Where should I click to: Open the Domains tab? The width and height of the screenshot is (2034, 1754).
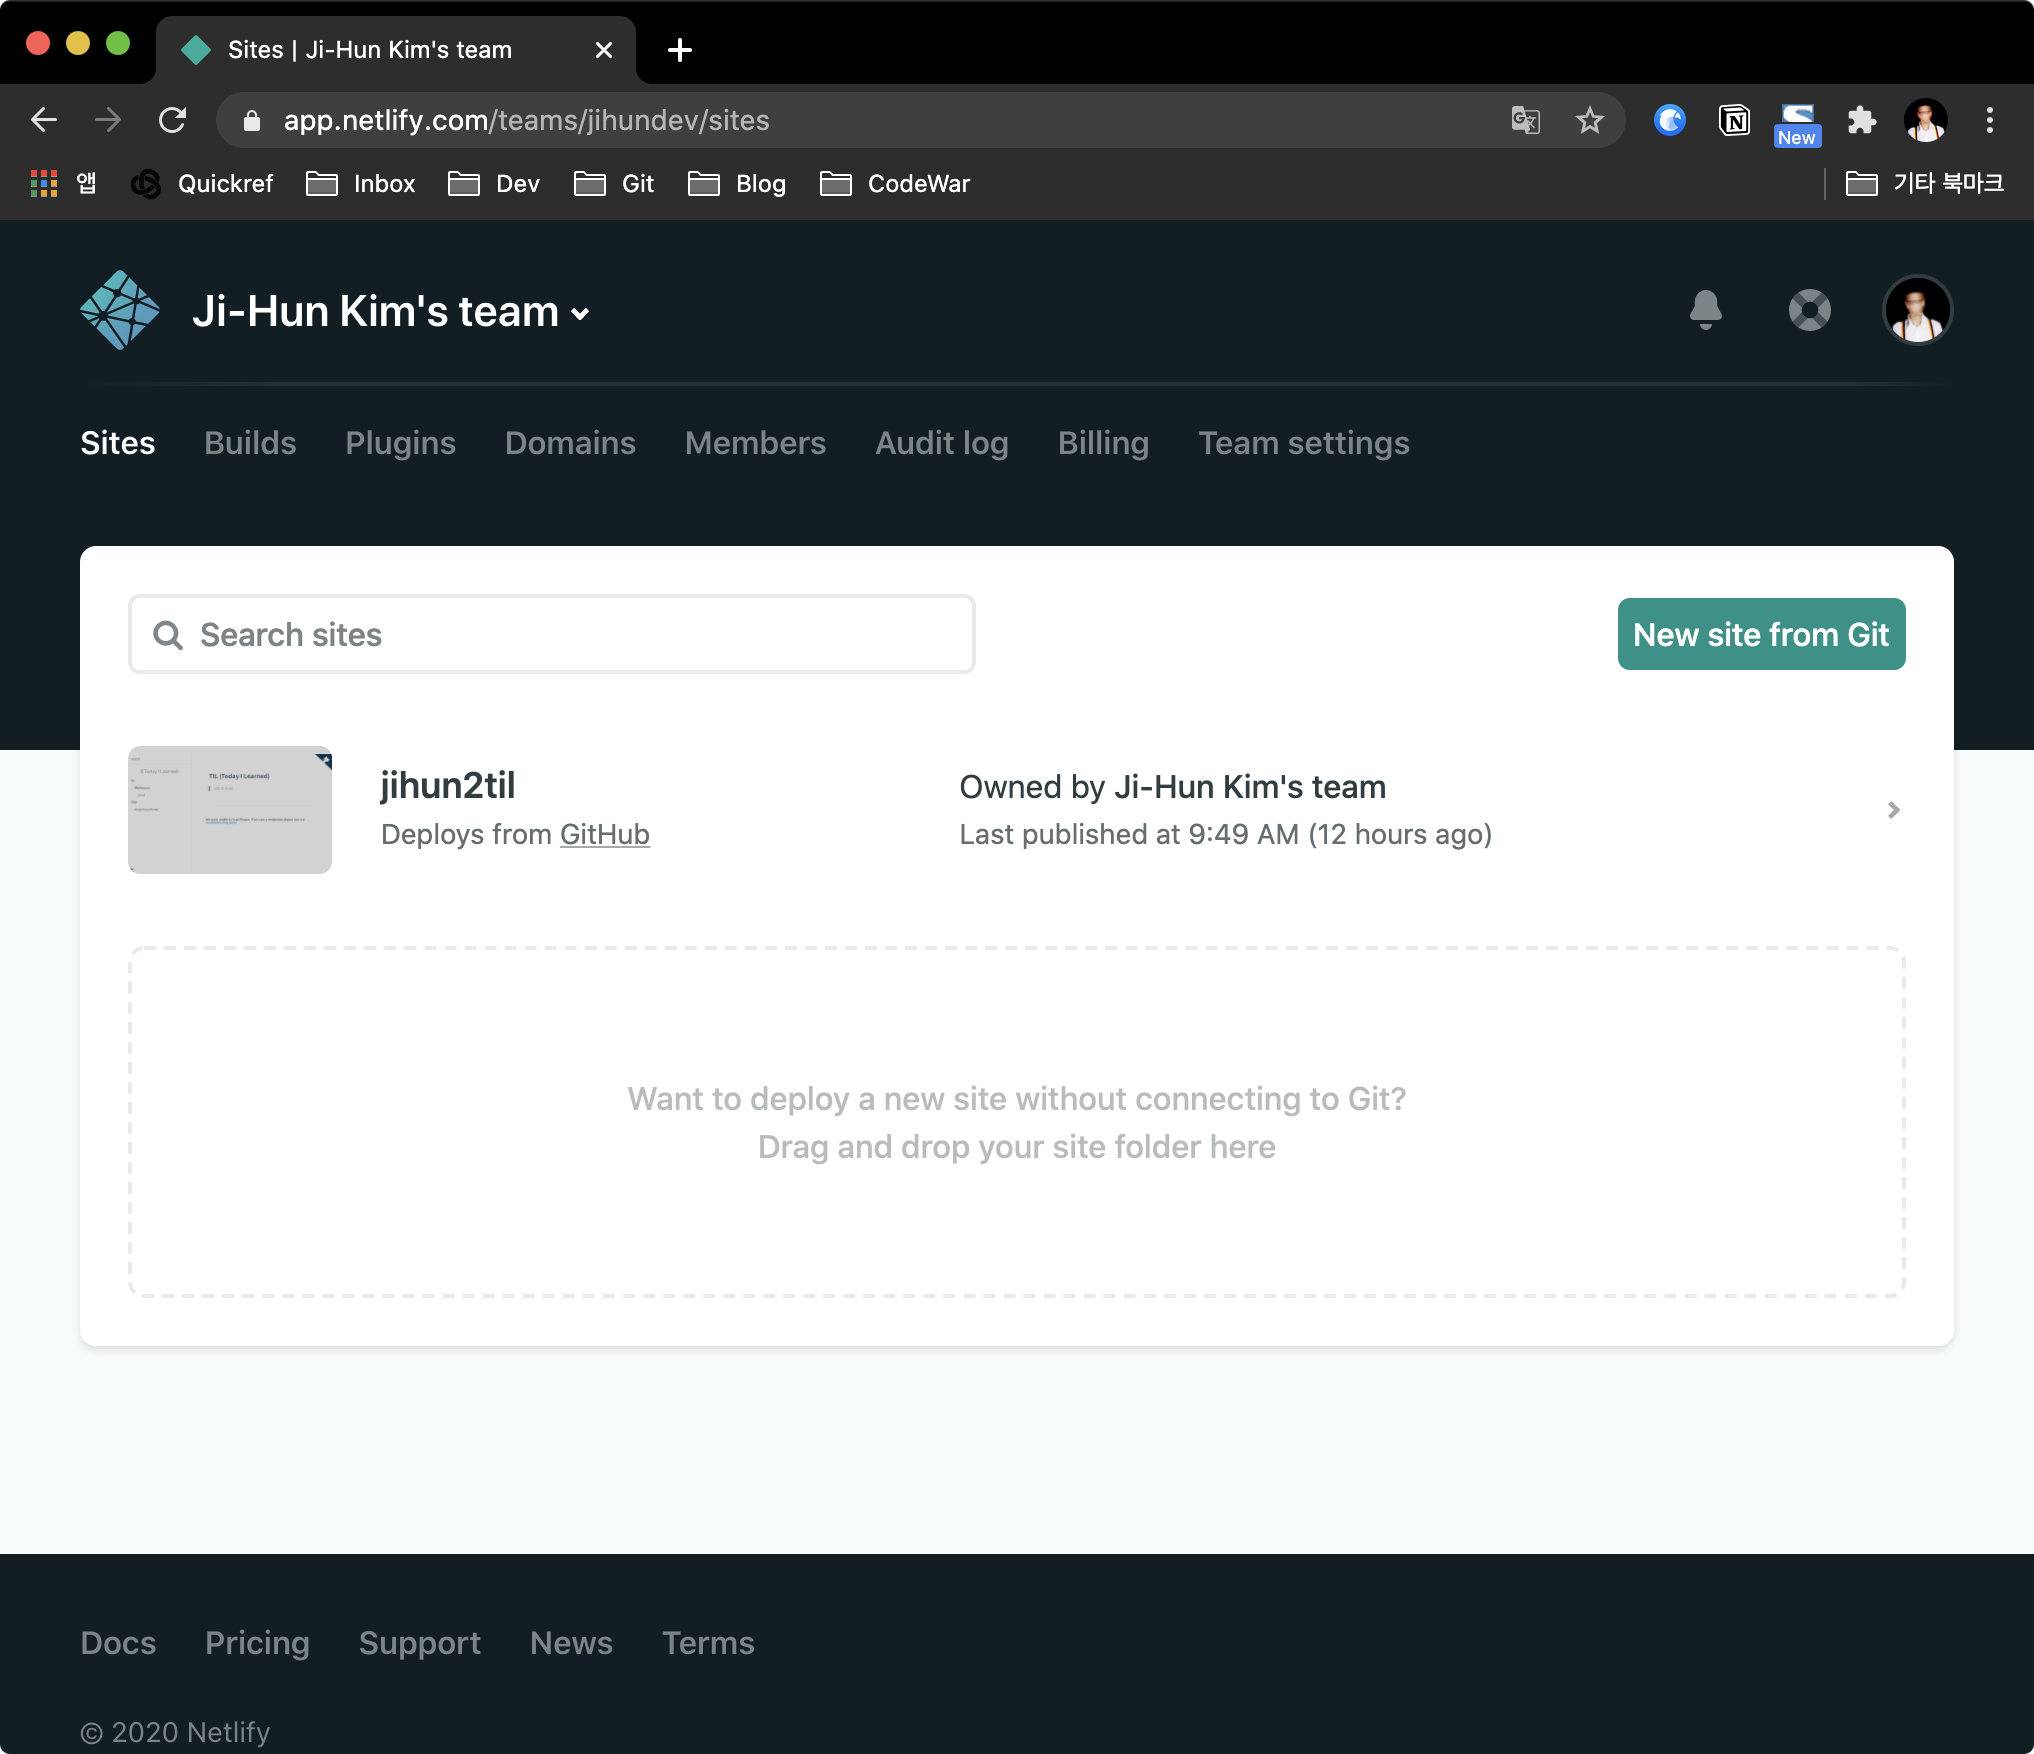570,443
